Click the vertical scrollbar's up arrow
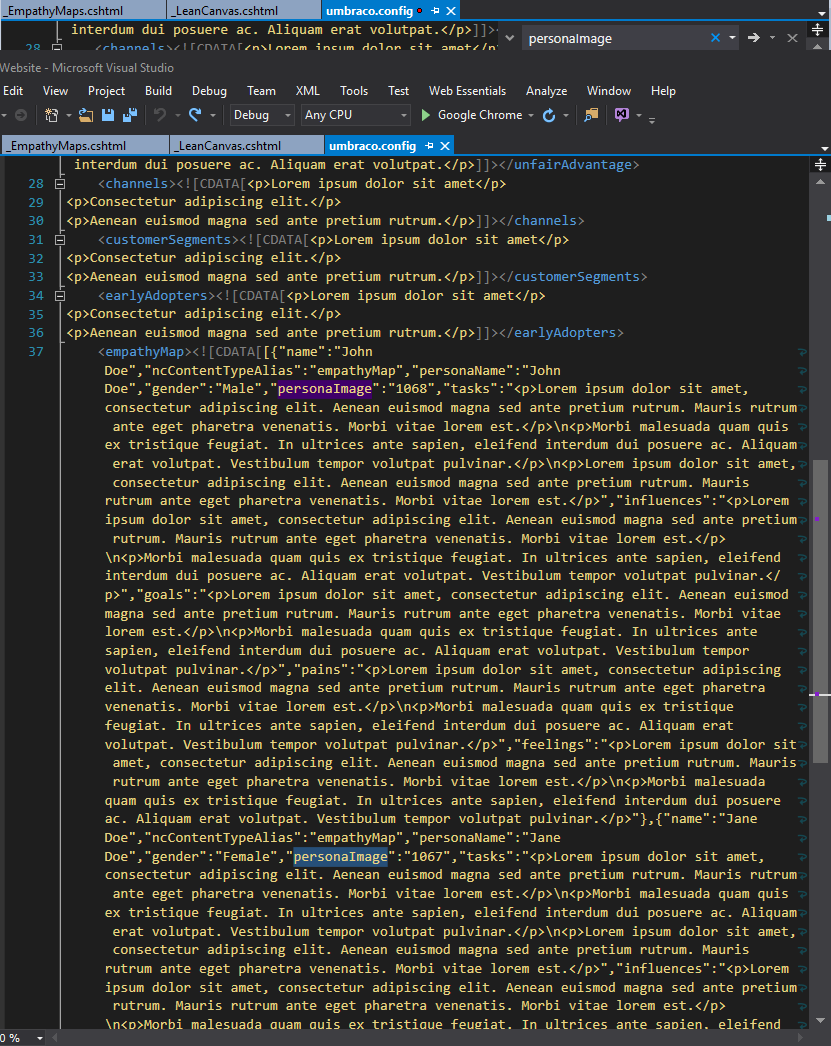The height and width of the screenshot is (1046, 831). pyautogui.click(x=820, y=181)
